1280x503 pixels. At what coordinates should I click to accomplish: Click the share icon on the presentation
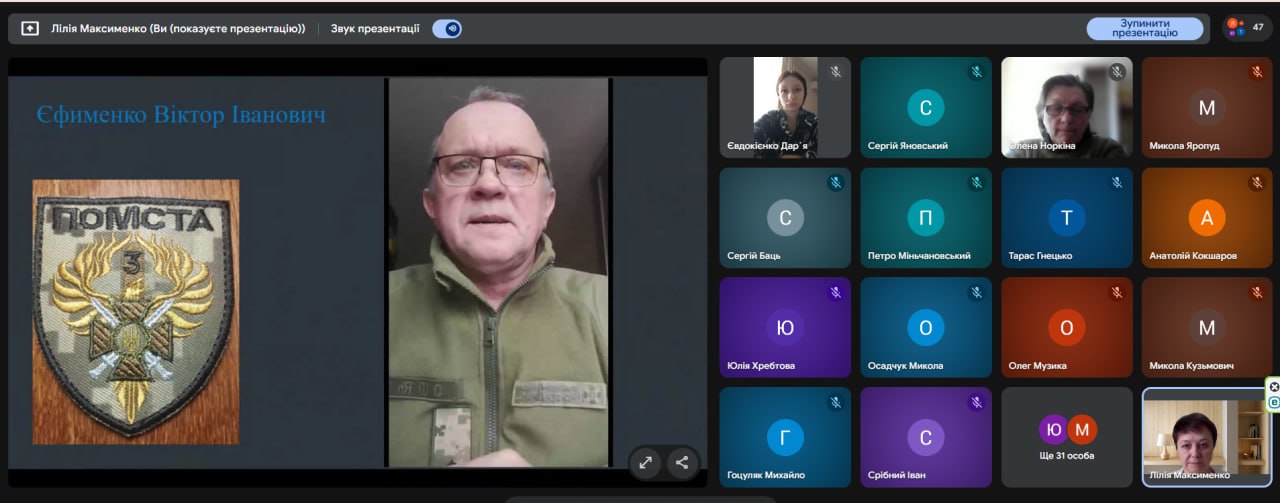tap(682, 462)
